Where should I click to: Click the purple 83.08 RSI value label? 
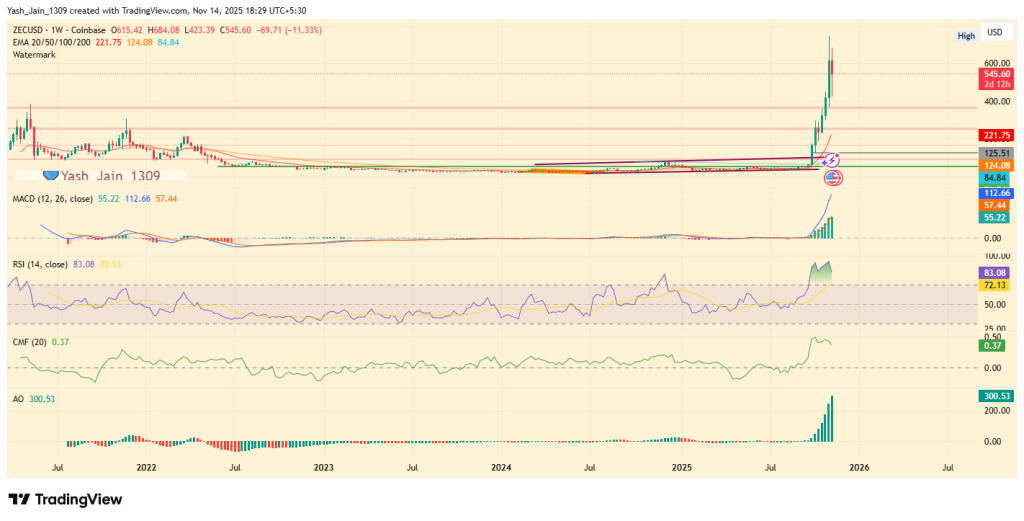(993, 272)
